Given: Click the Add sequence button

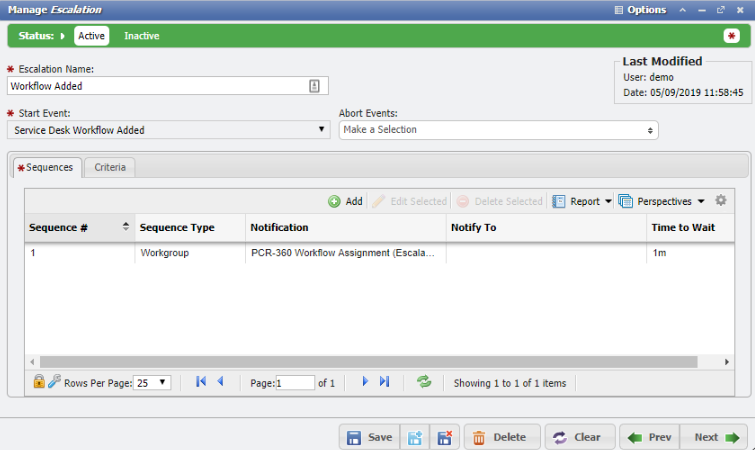Looking at the screenshot, I should click(345, 201).
